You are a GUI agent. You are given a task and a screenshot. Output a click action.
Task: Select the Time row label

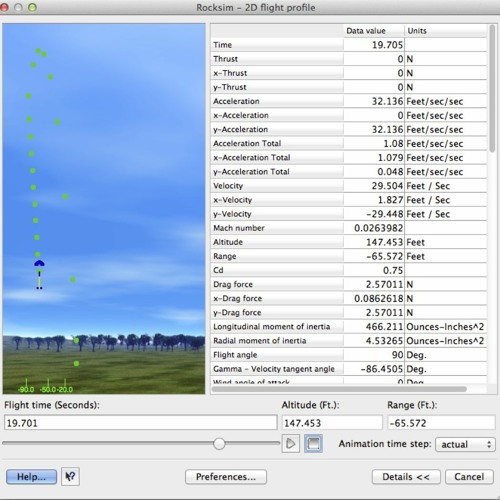[223, 45]
